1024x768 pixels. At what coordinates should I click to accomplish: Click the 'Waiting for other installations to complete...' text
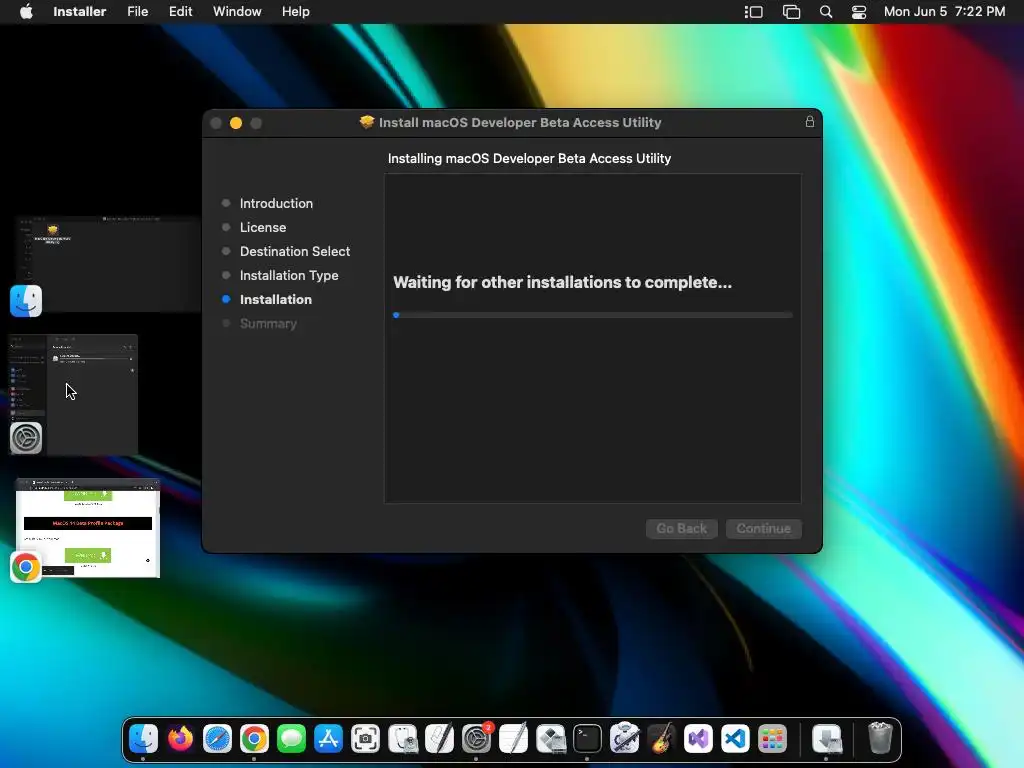coord(562,282)
